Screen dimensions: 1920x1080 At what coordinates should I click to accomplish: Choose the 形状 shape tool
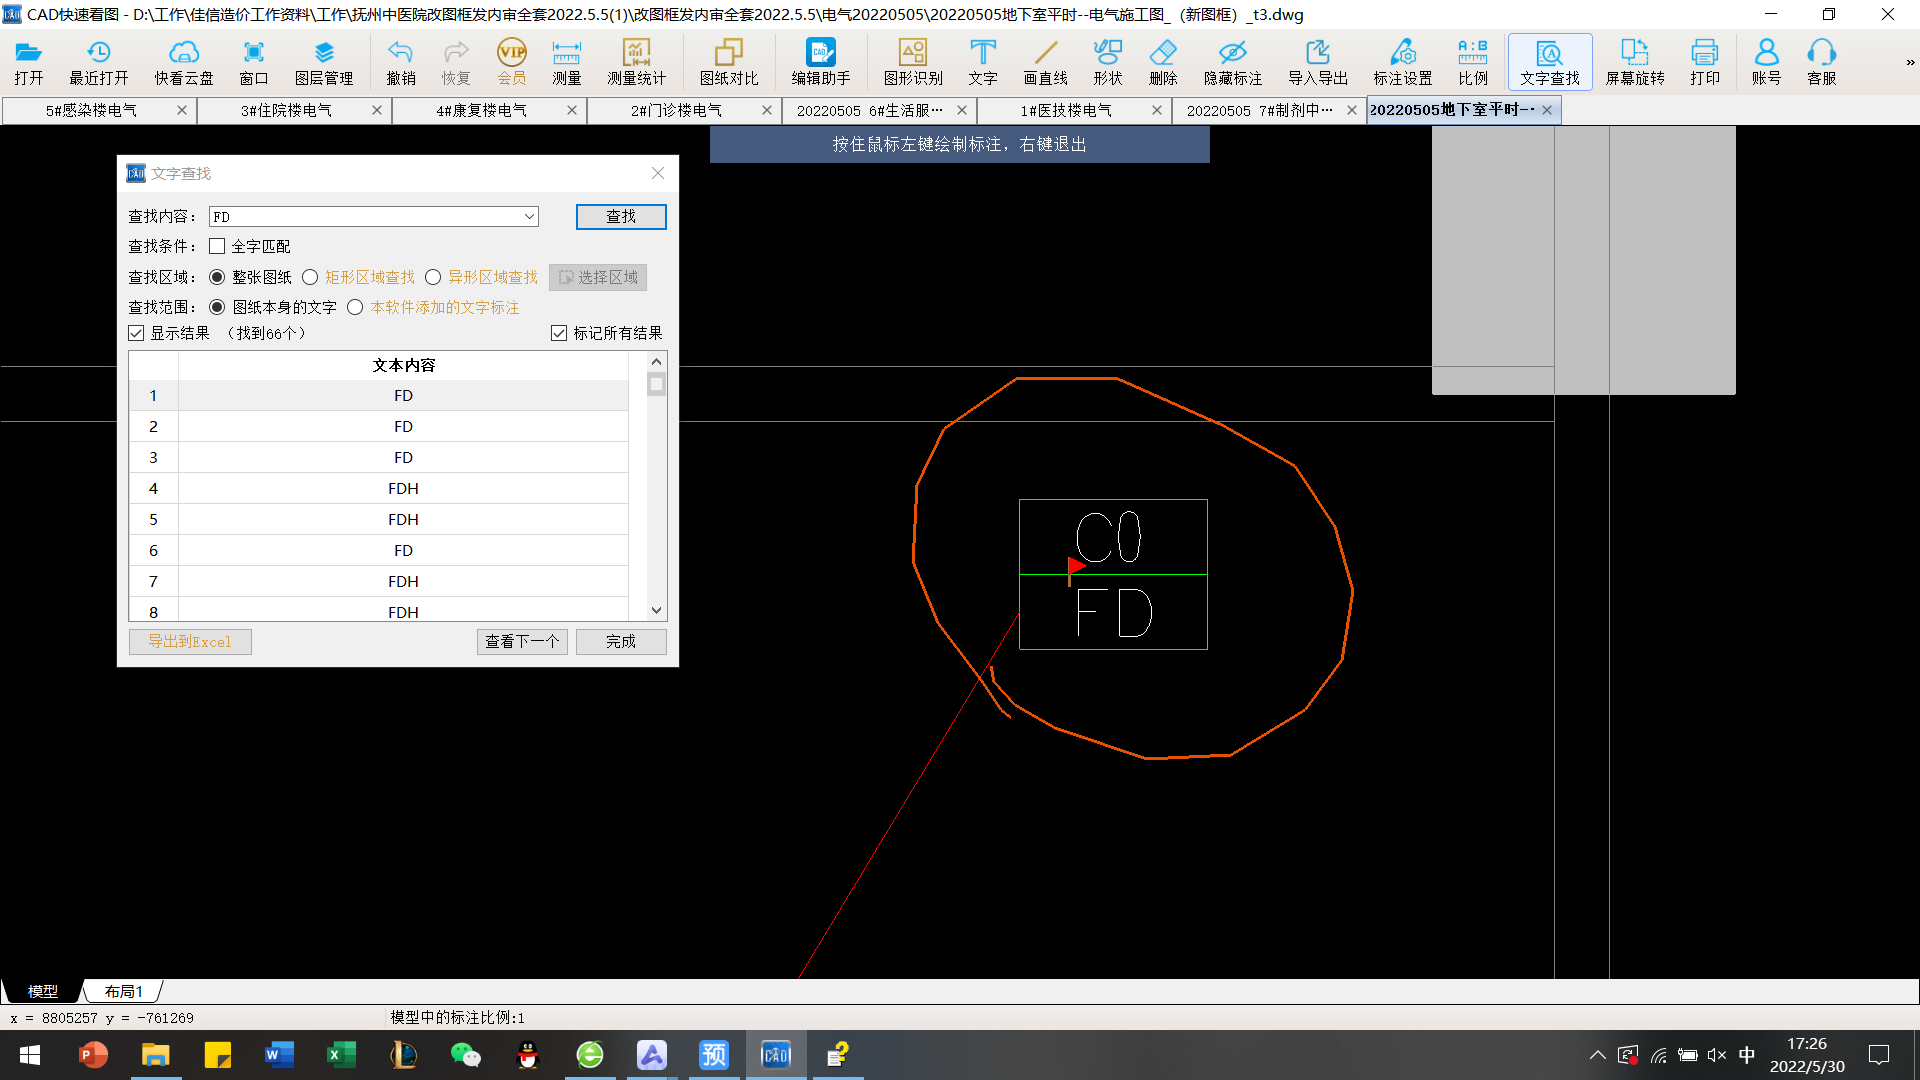click(1108, 62)
